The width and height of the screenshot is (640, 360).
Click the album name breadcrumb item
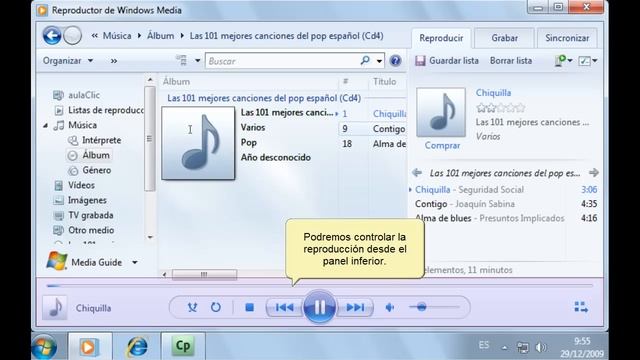(x=286, y=36)
